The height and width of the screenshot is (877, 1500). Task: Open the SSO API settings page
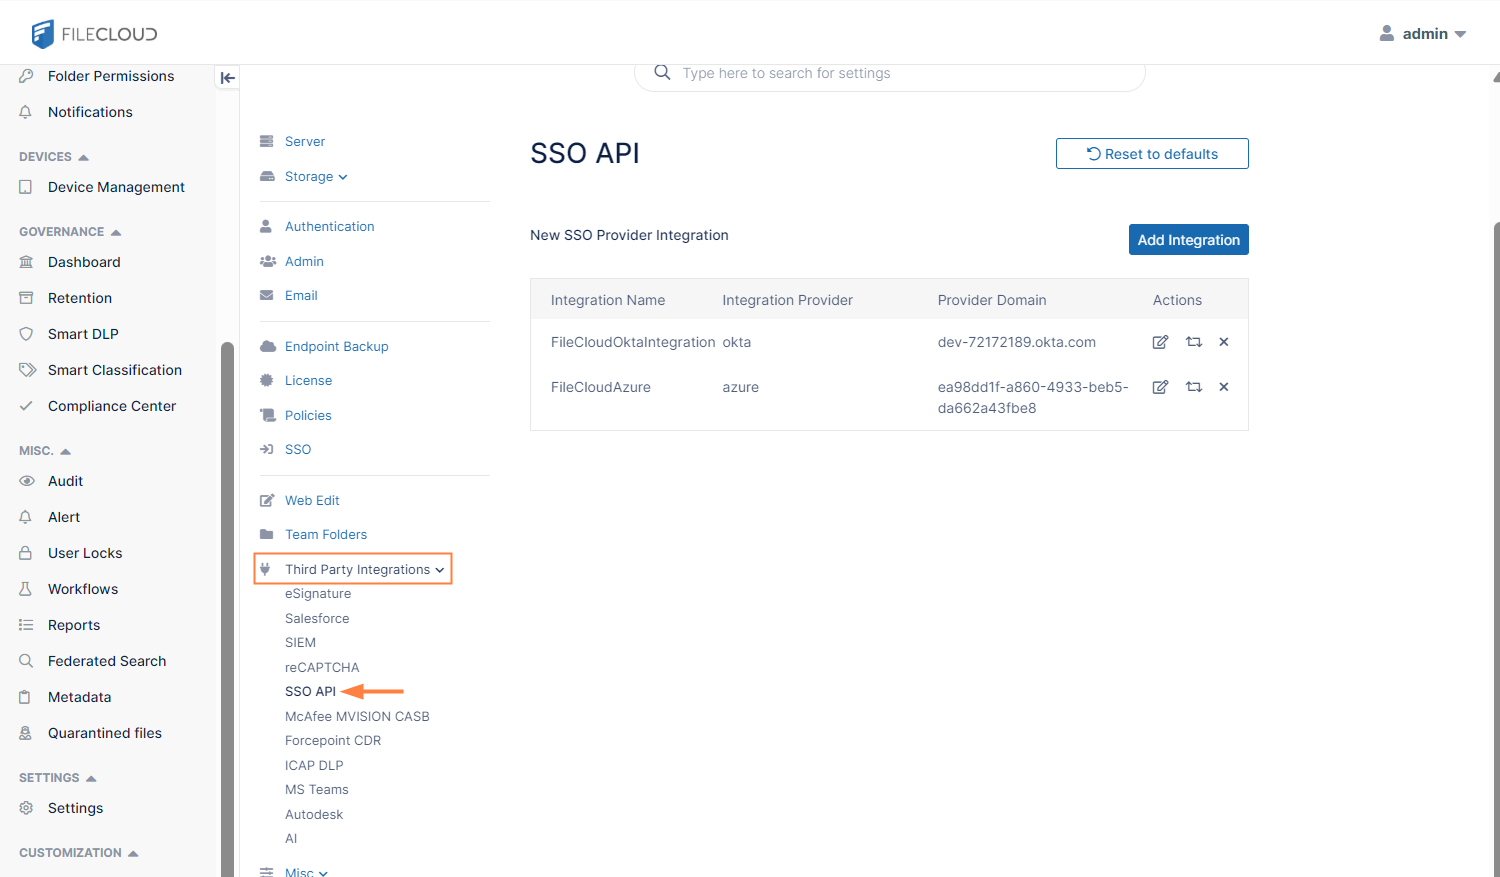(310, 692)
